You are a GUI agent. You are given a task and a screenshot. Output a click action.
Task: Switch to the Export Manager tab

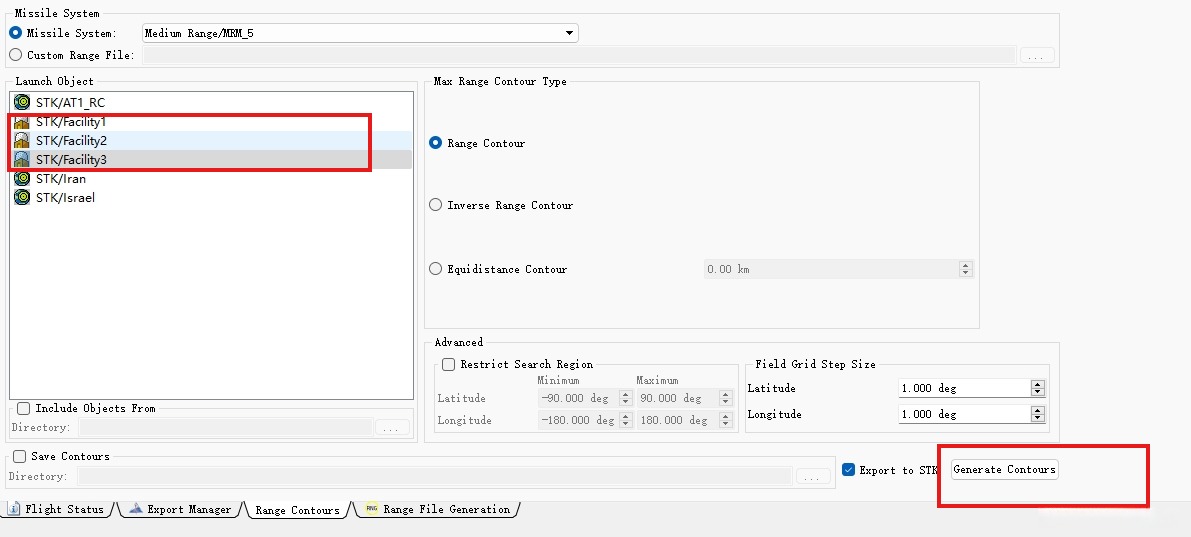tap(182, 509)
